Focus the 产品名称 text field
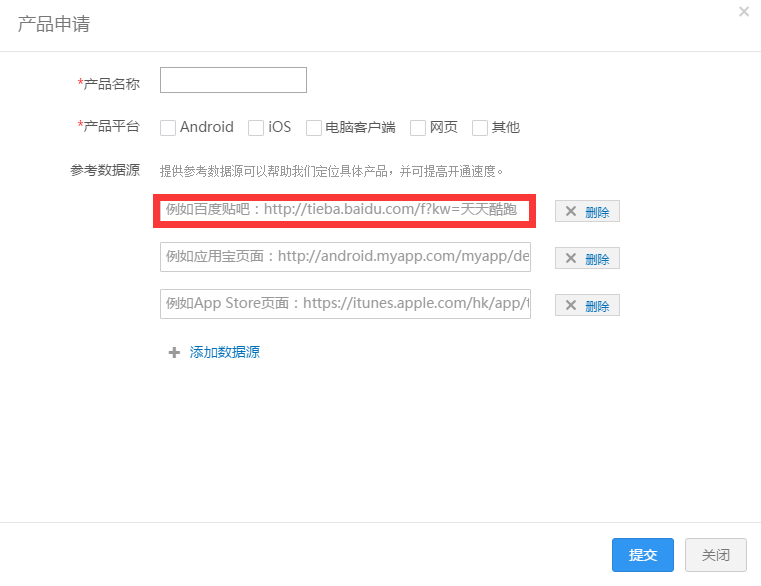The width and height of the screenshot is (761, 586). click(x=233, y=80)
